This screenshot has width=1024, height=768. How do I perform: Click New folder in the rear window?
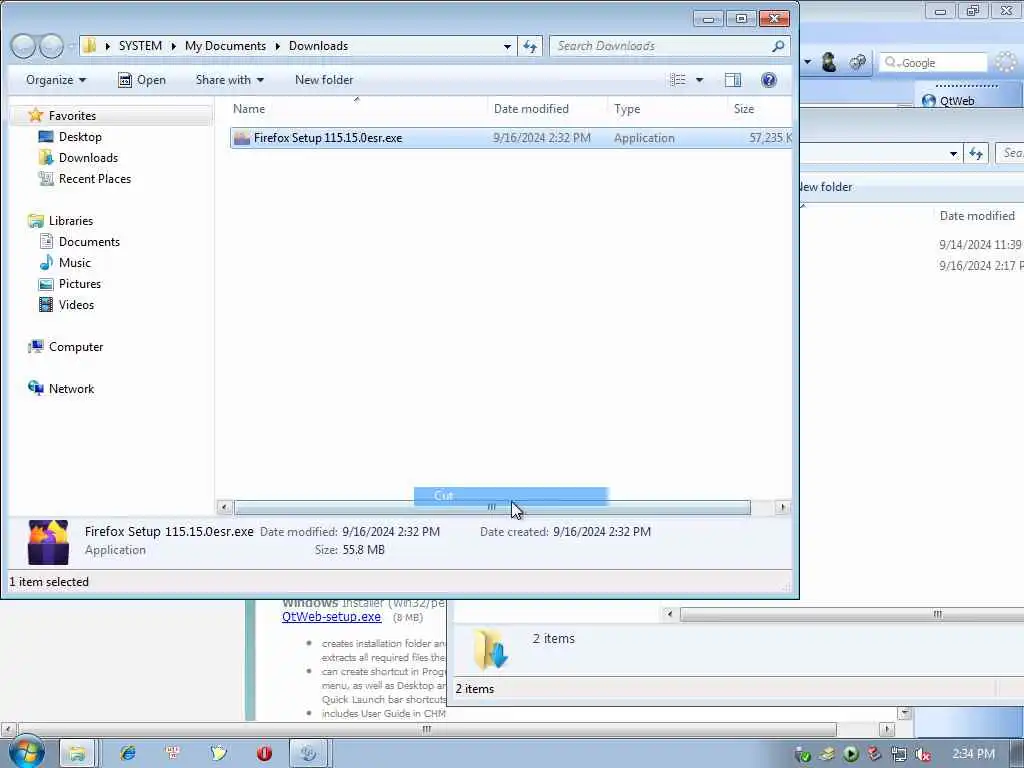tap(826, 187)
